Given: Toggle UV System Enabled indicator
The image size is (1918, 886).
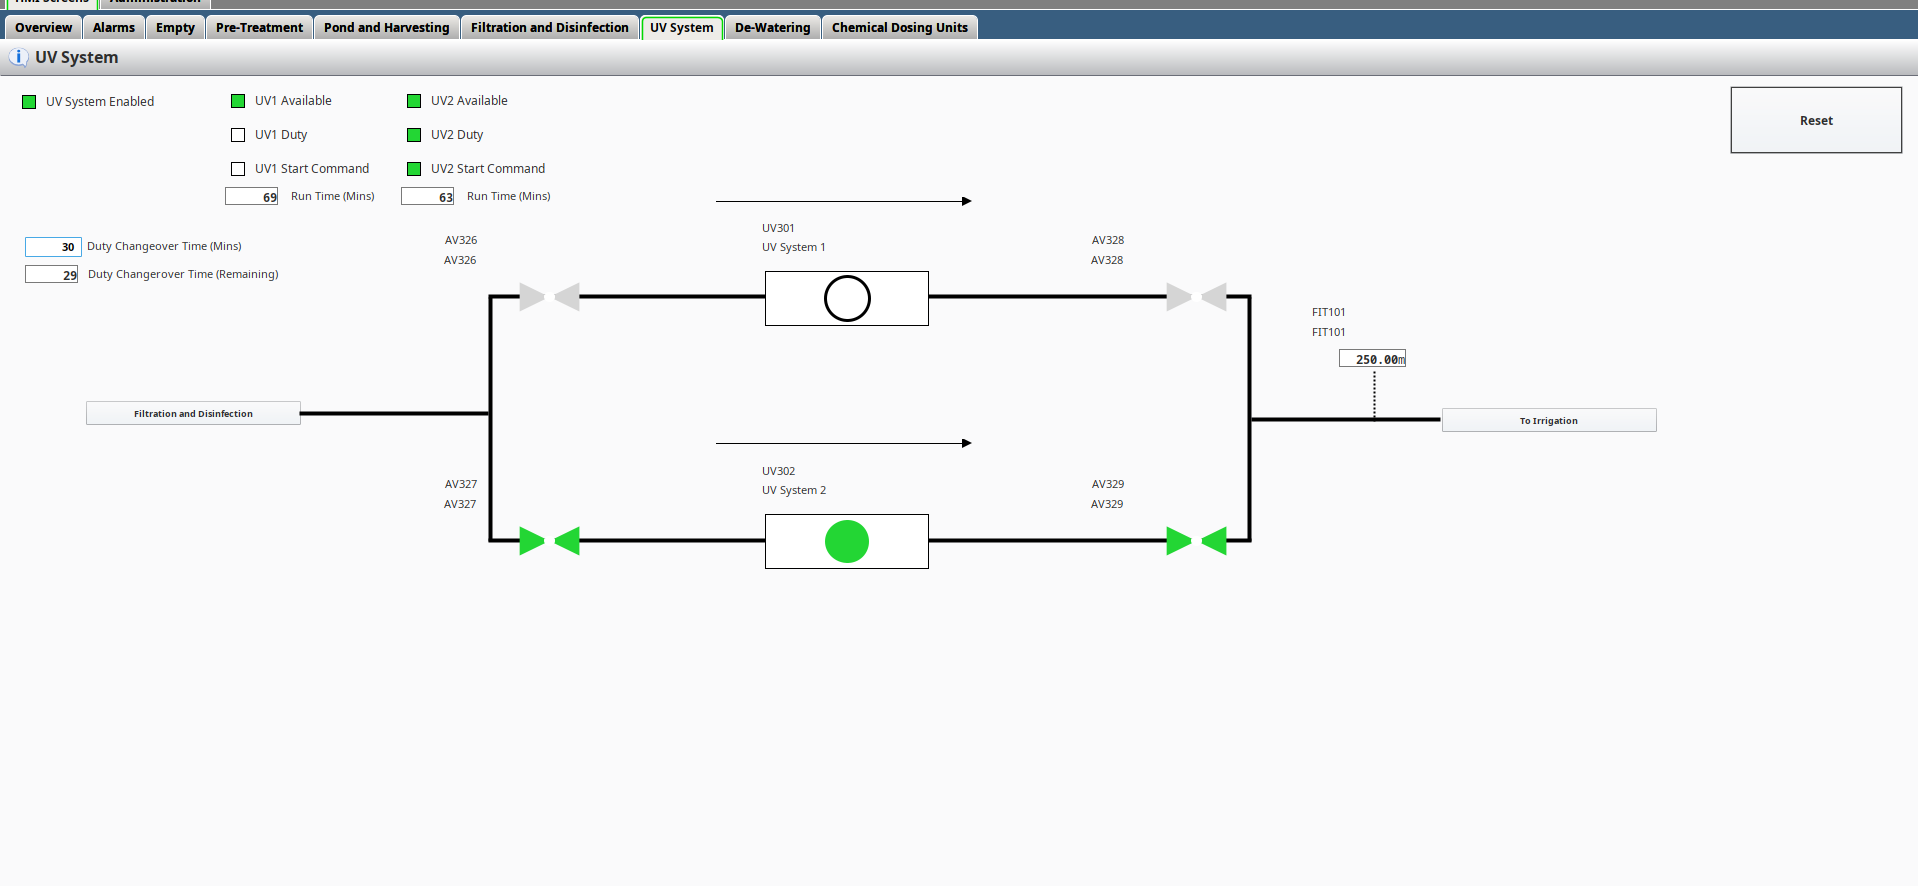Looking at the screenshot, I should tap(29, 102).
